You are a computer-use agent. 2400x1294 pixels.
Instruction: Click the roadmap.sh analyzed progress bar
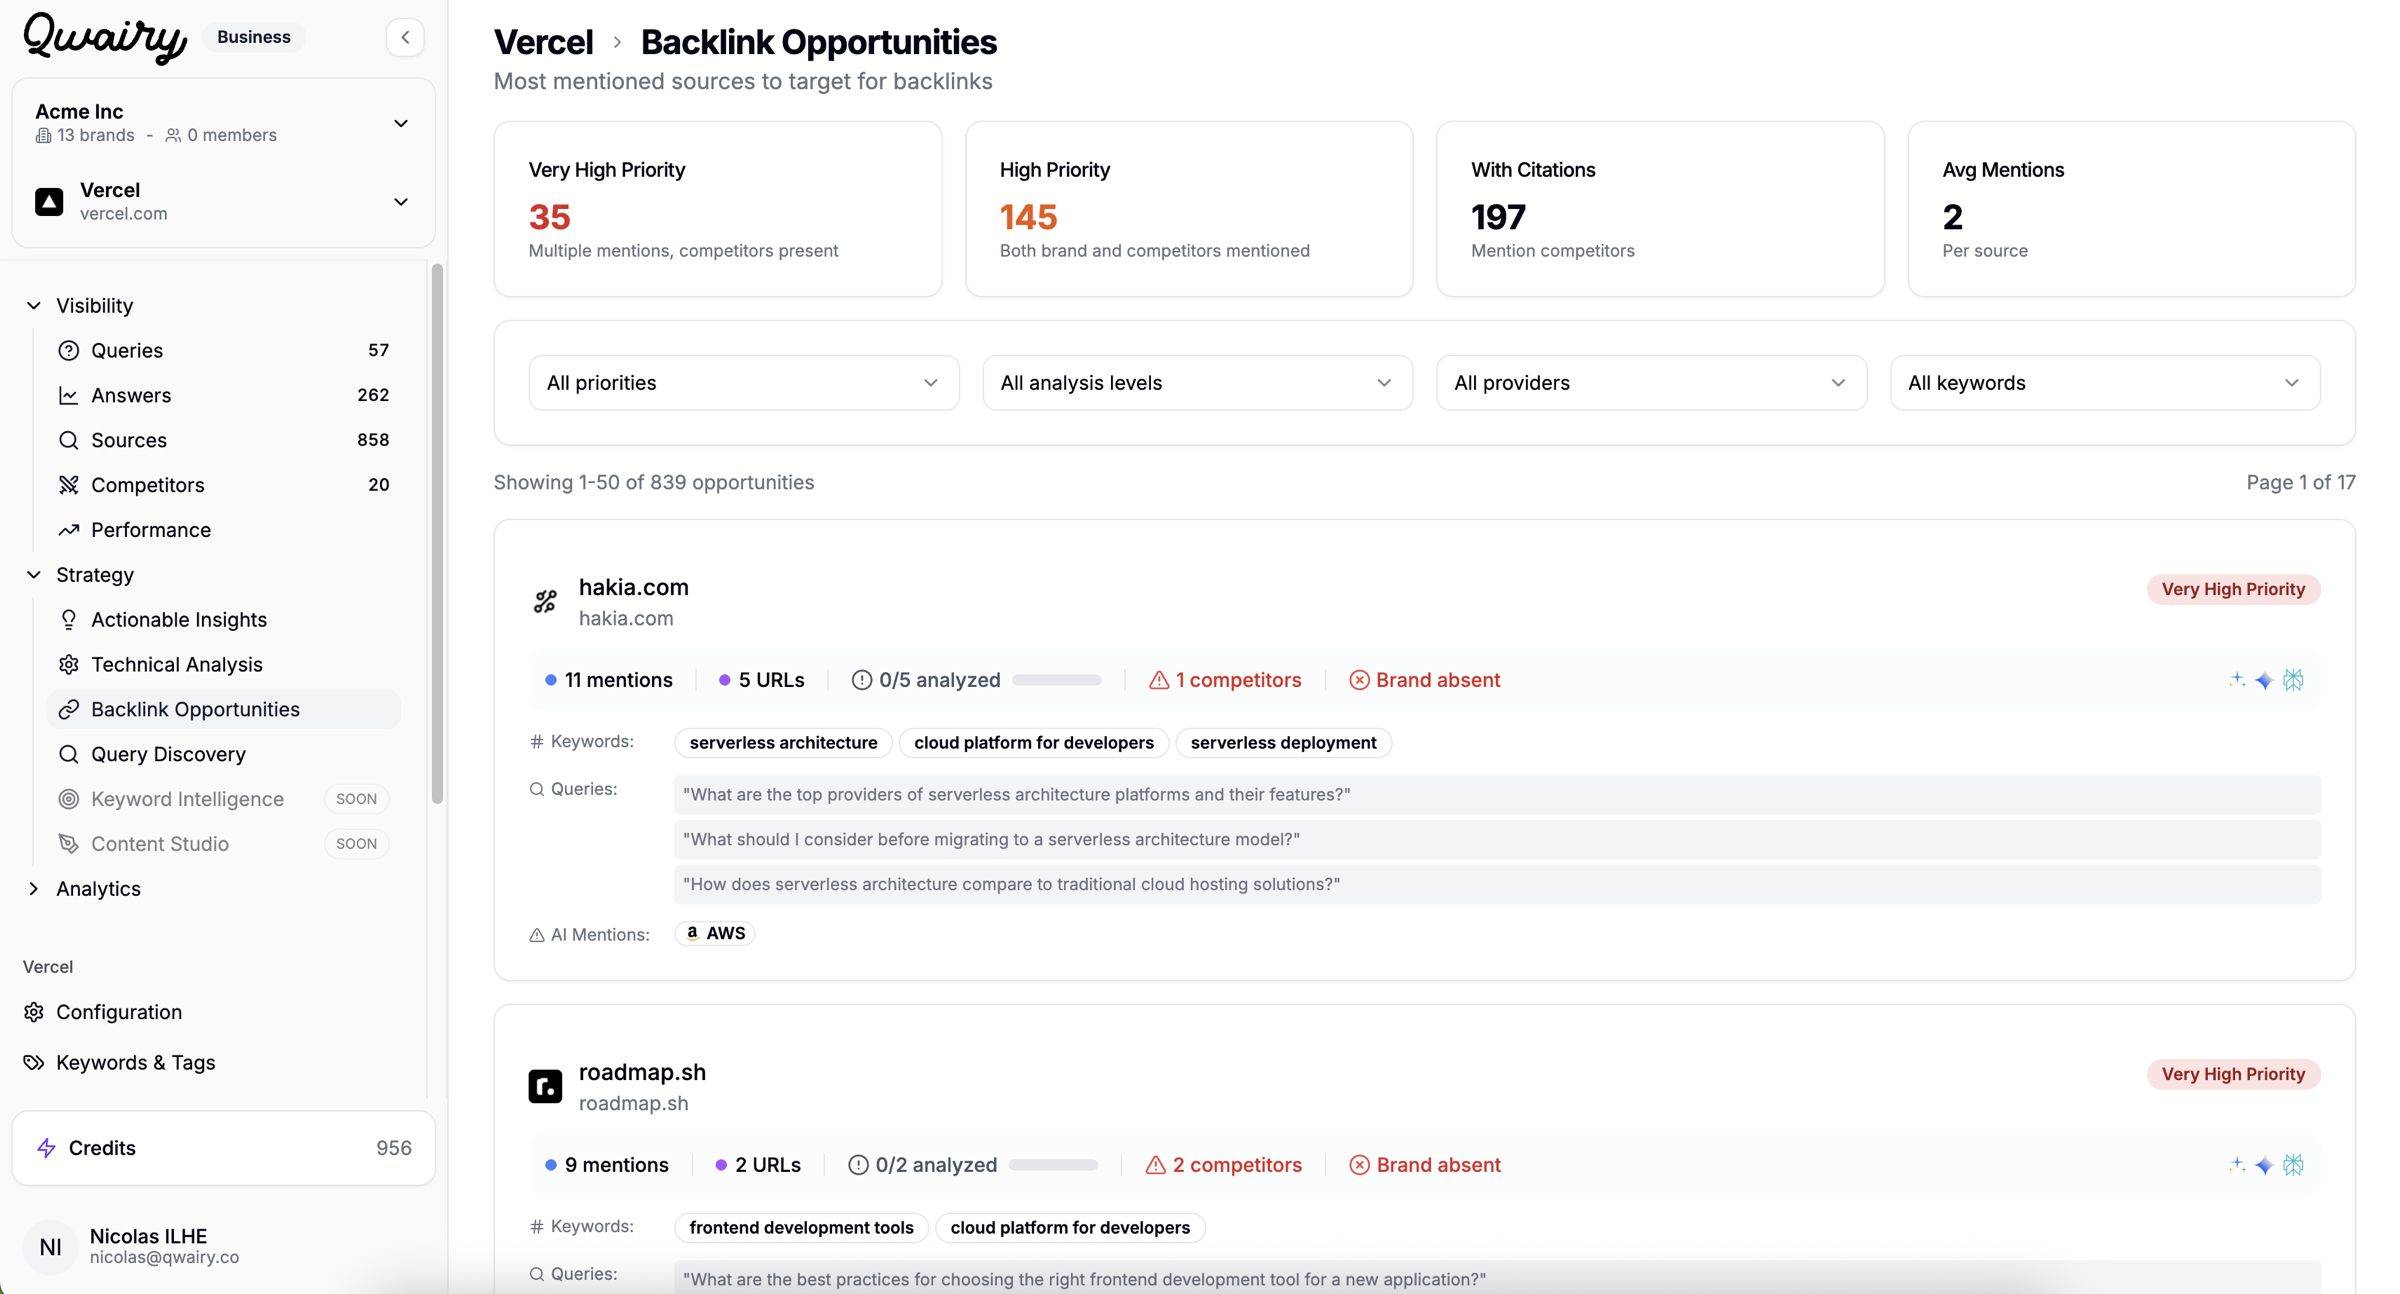point(1053,1165)
